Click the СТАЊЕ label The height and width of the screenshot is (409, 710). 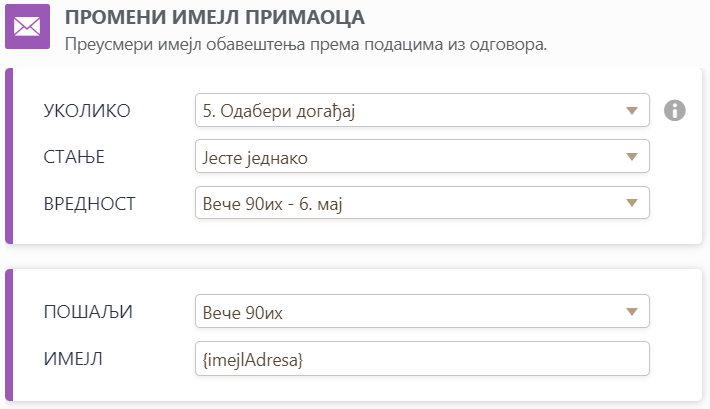(x=74, y=156)
